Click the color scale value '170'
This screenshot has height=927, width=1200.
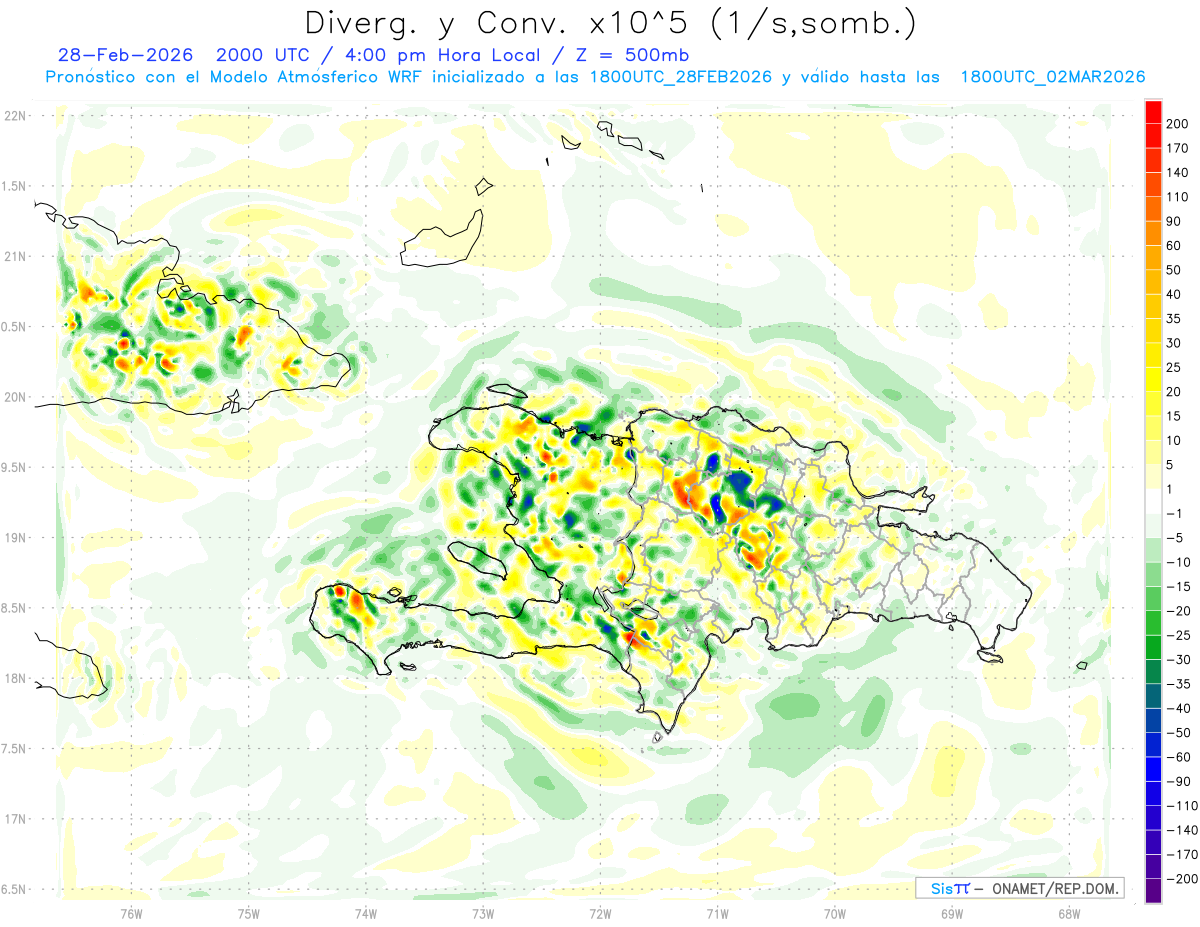(1178, 148)
